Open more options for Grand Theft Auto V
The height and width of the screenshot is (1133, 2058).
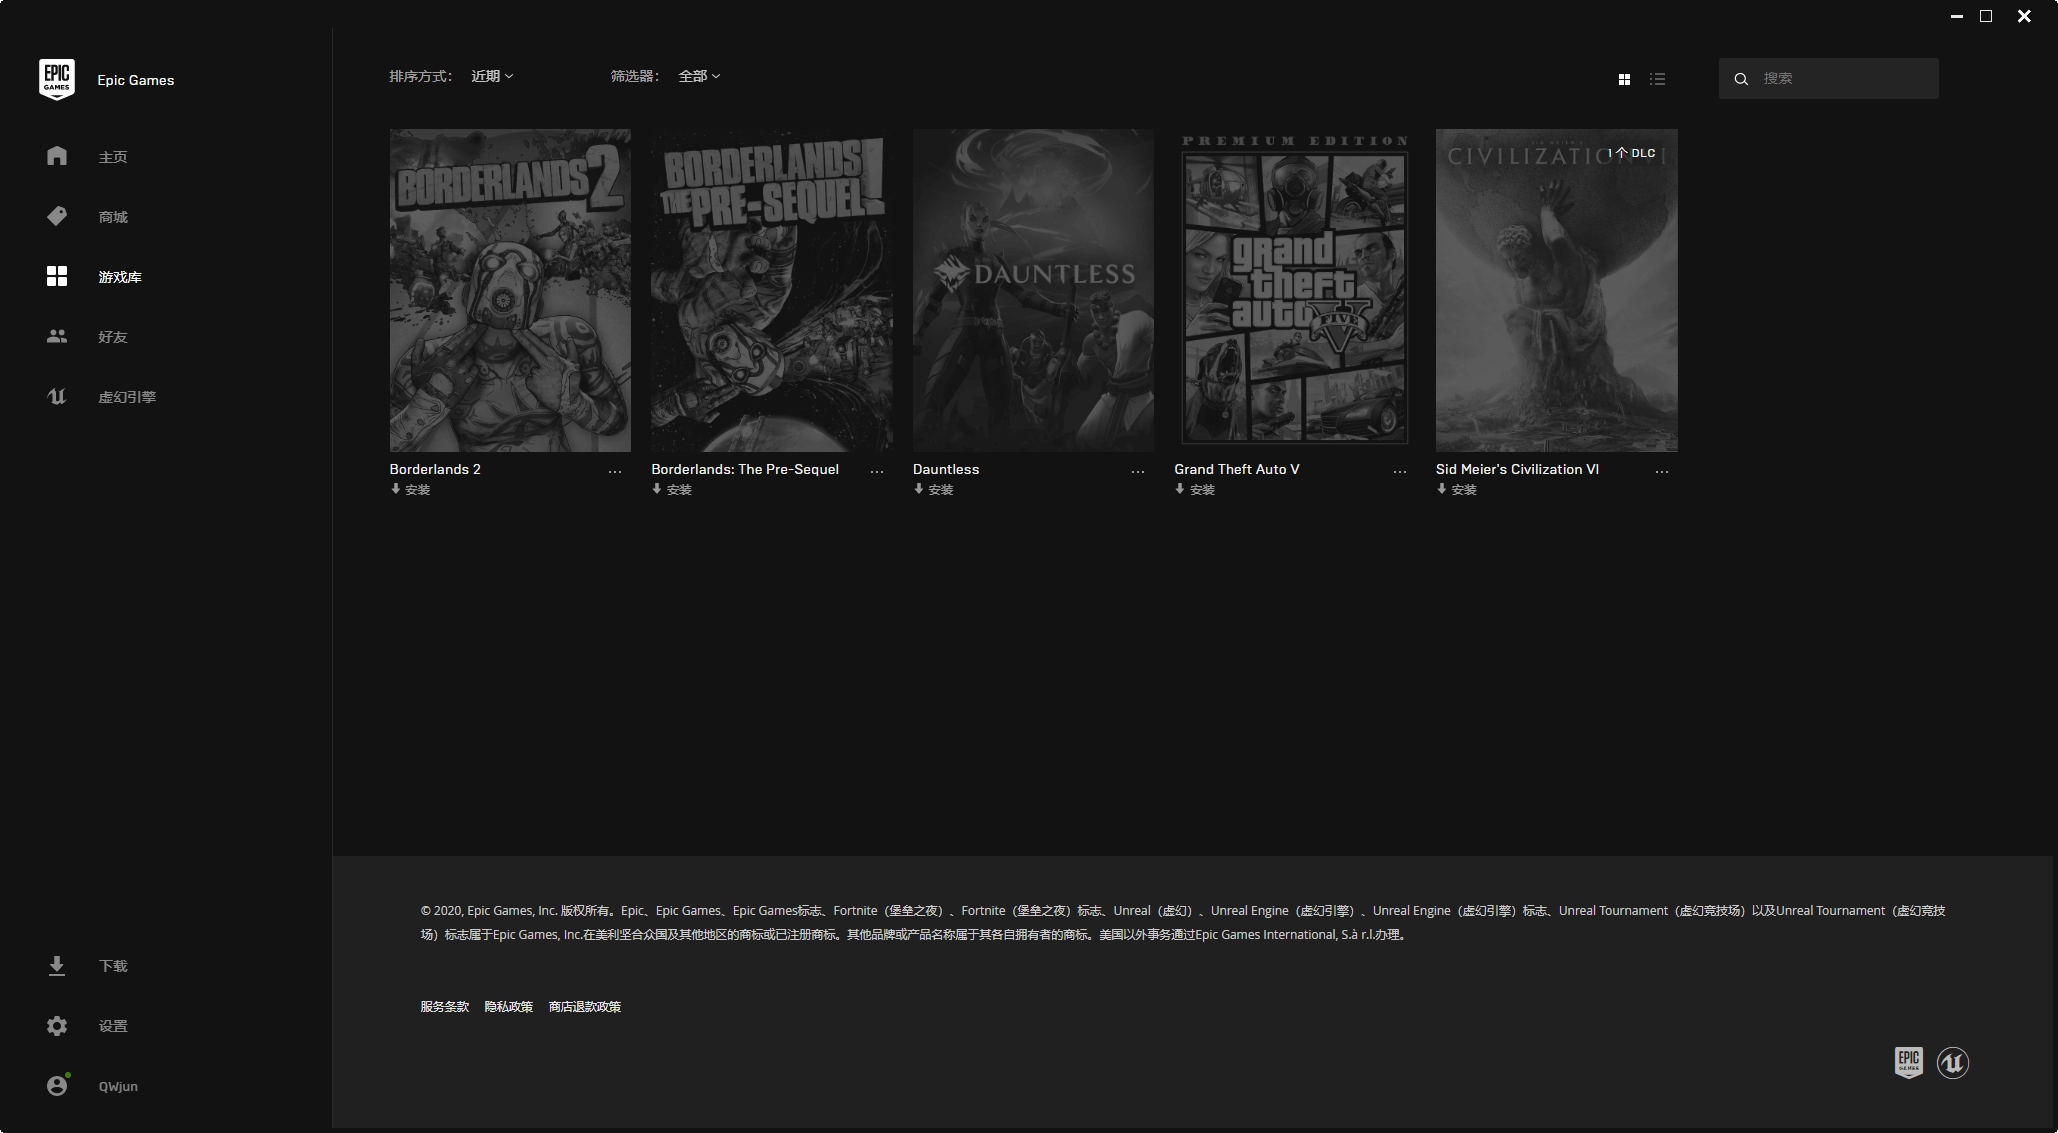point(1400,471)
